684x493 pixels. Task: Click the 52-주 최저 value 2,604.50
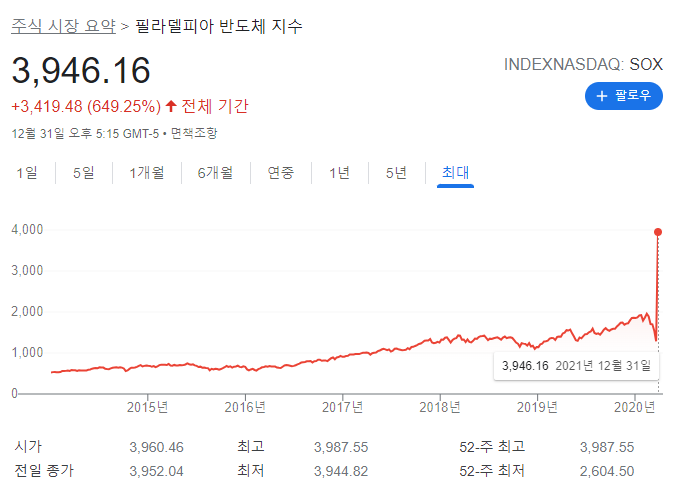pos(607,471)
